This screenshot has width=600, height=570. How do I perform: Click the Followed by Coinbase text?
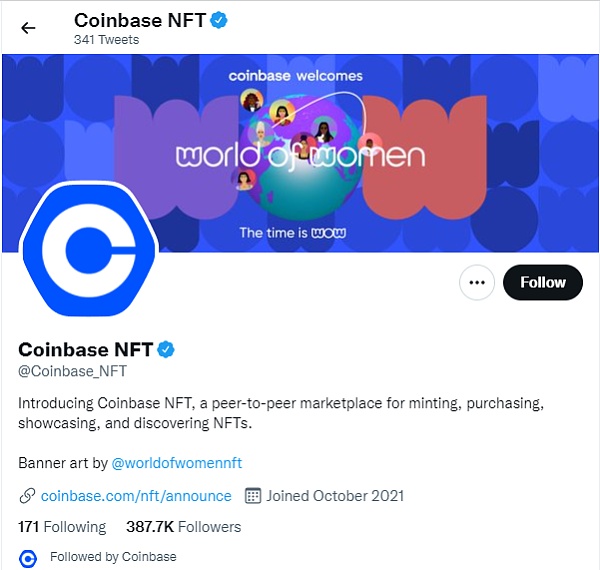(x=113, y=557)
